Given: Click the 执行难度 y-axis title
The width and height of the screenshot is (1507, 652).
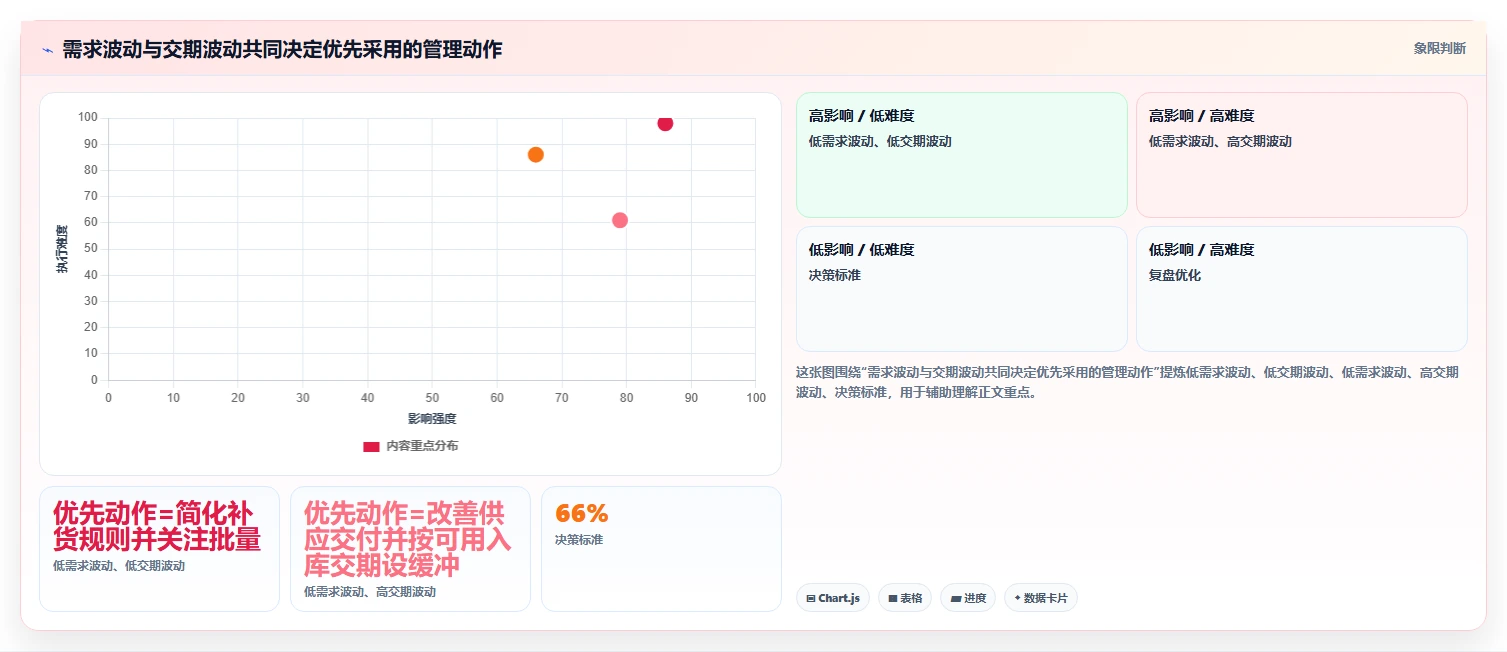Looking at the screenshot, I should [x=62, y=249].
